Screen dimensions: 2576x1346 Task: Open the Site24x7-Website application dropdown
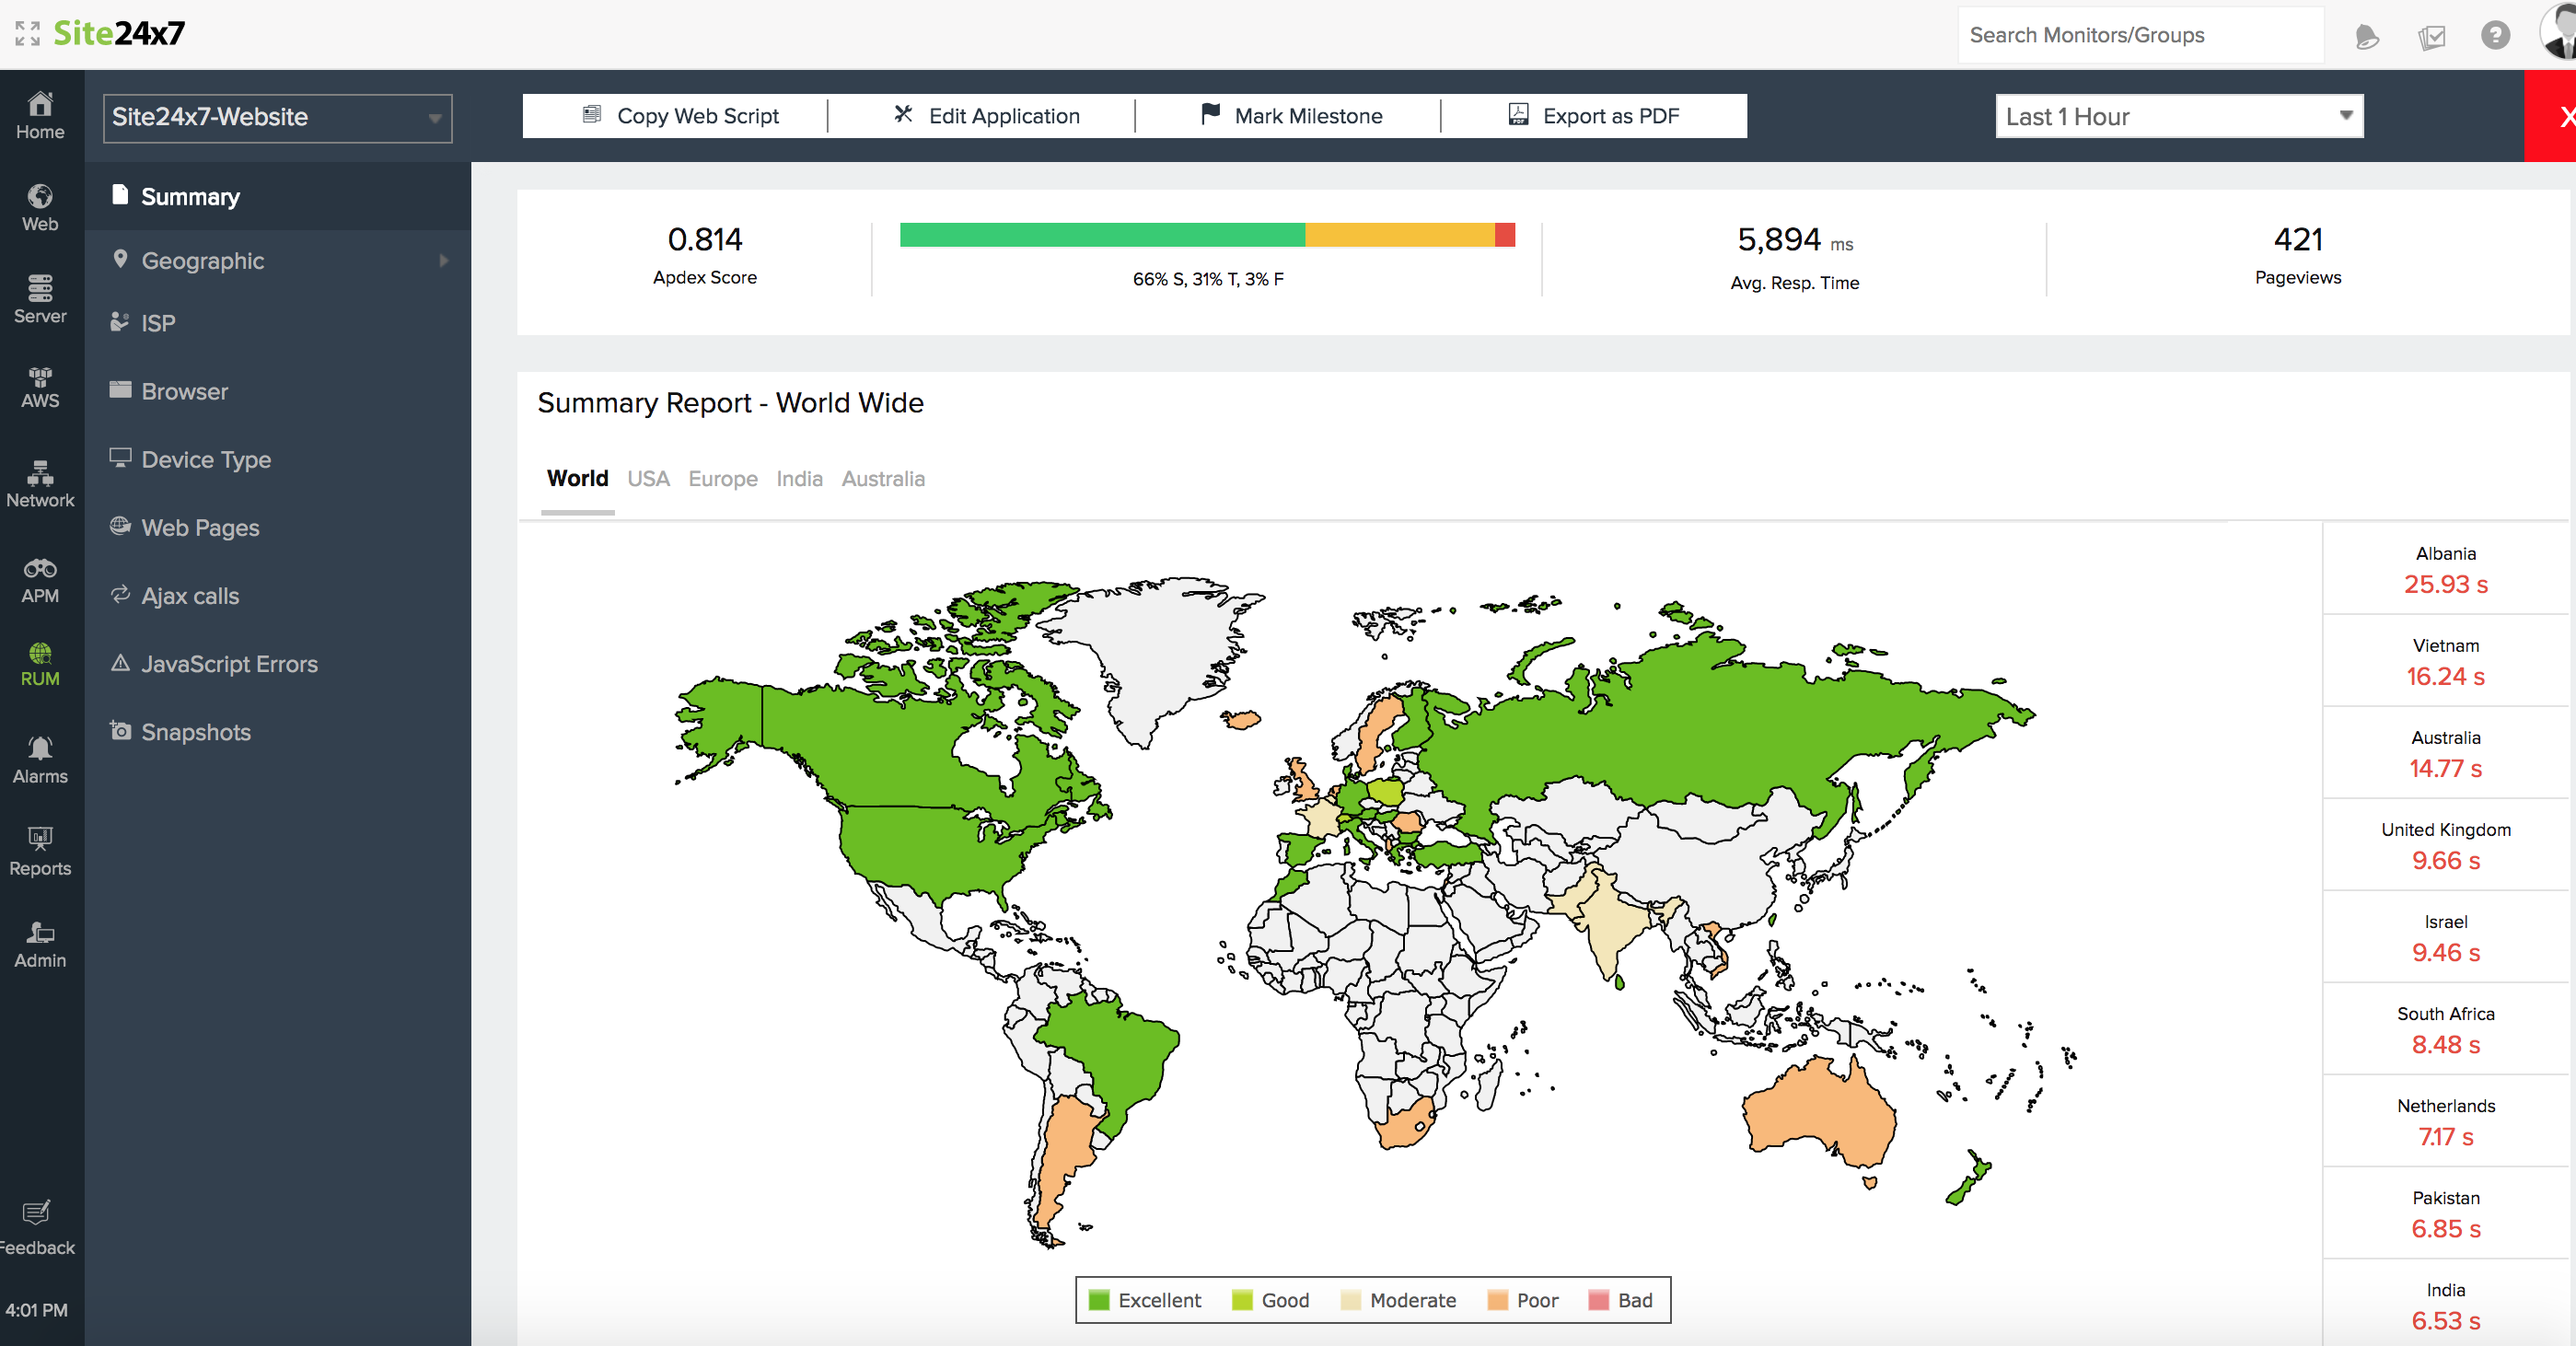click(277, 117)
